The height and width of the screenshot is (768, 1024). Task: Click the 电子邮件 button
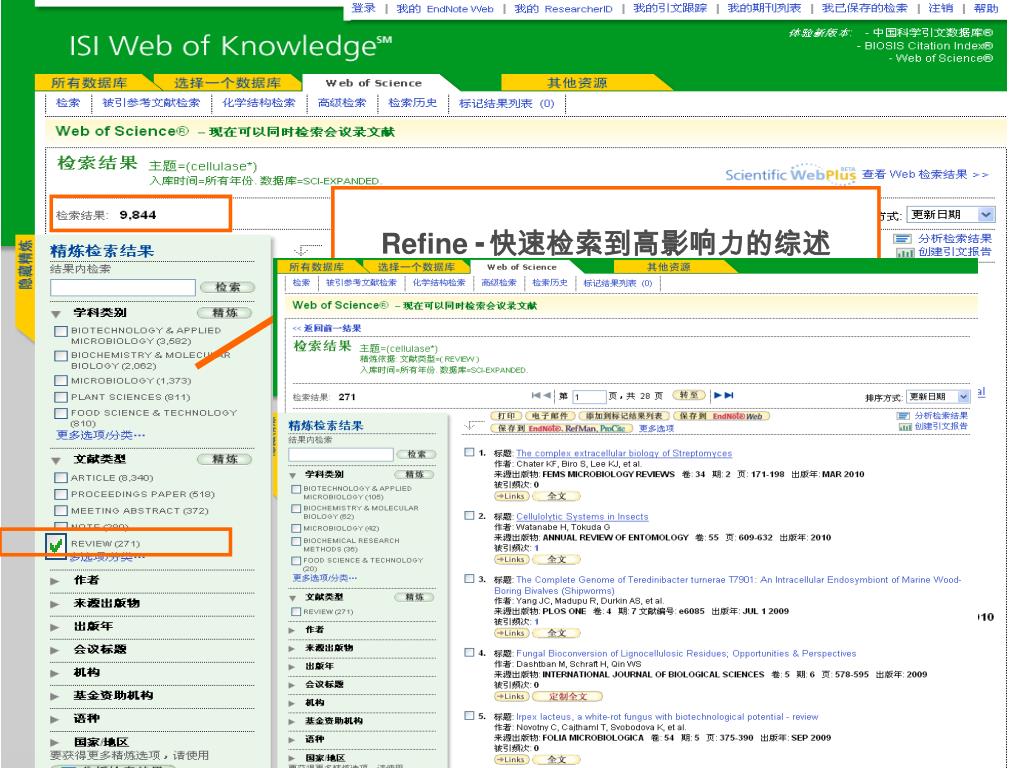(549, 416)
